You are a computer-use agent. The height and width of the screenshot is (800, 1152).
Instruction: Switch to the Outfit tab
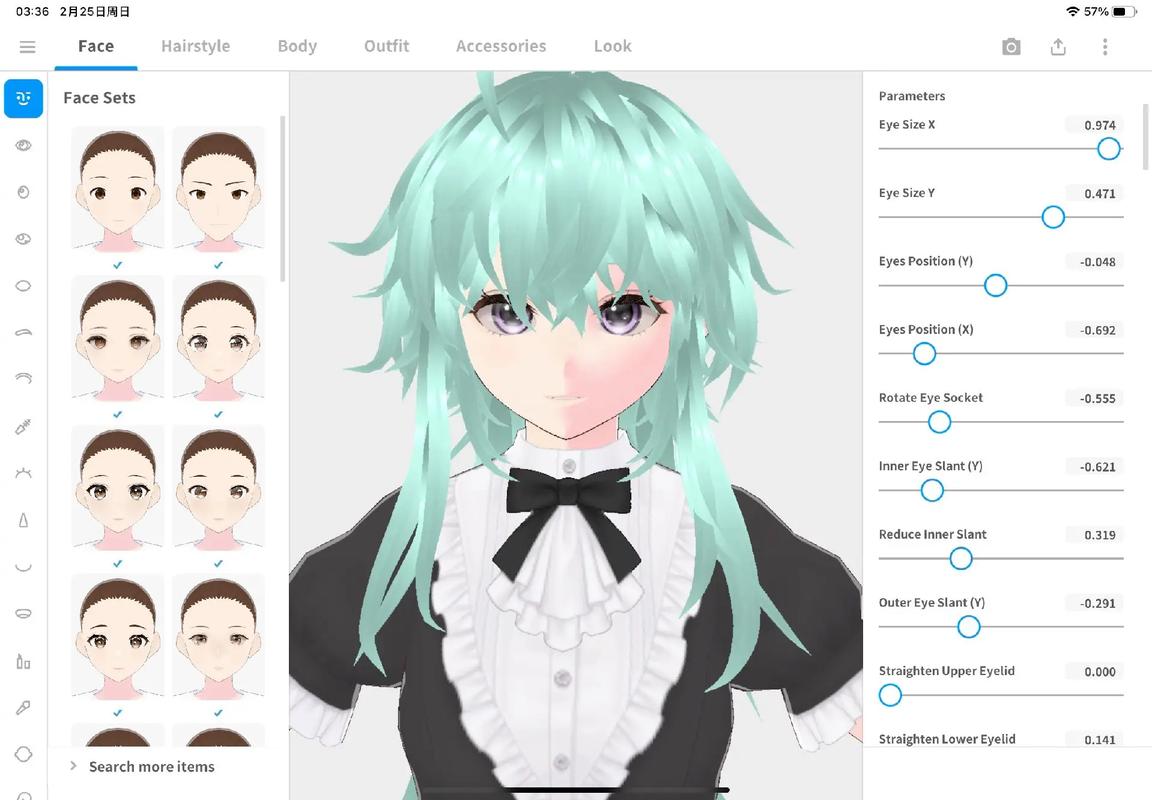(386, 46)
